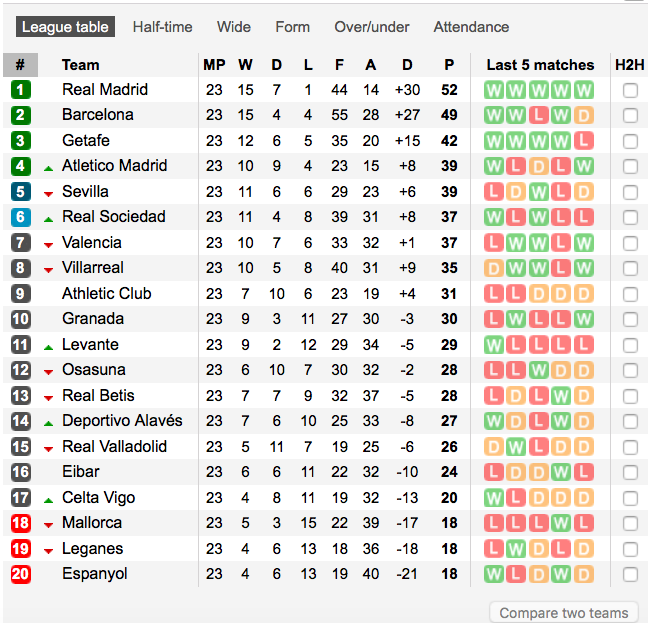Switch to the Half-time tab

[162, 27]
